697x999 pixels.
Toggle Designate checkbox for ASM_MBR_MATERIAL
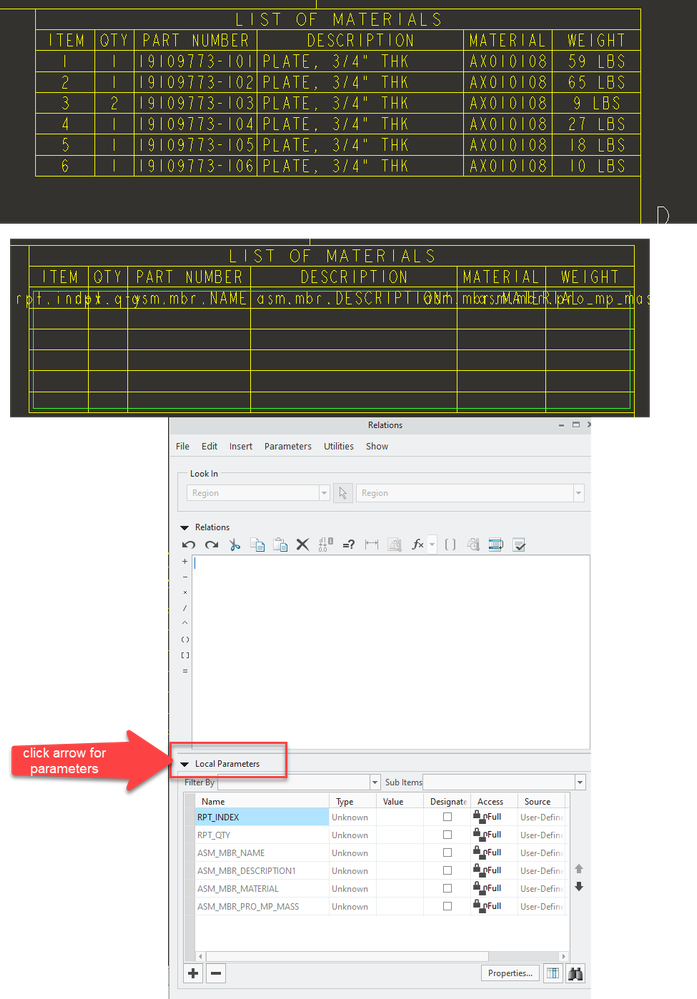pos(447,888)
